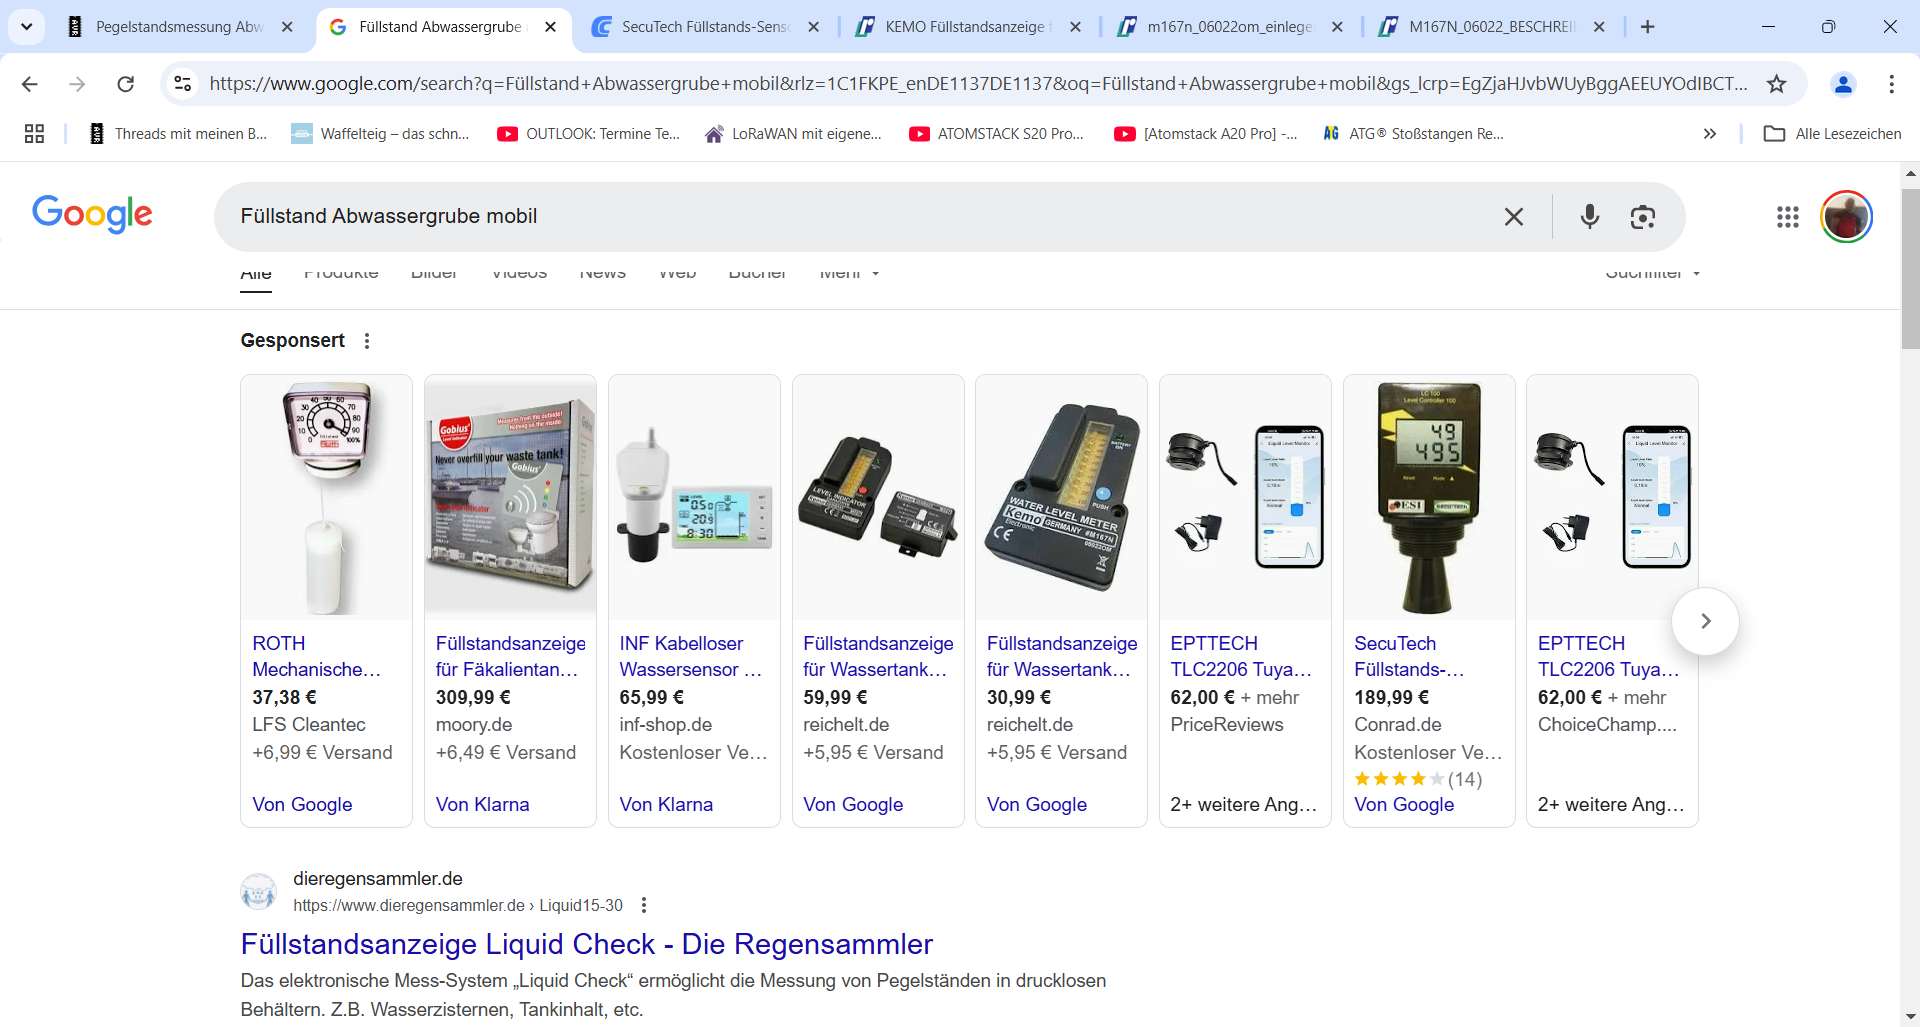Open INF Kabelloser Wassersensor image
Viewport: 1920px width, 1027px height.
pos(694,497)
